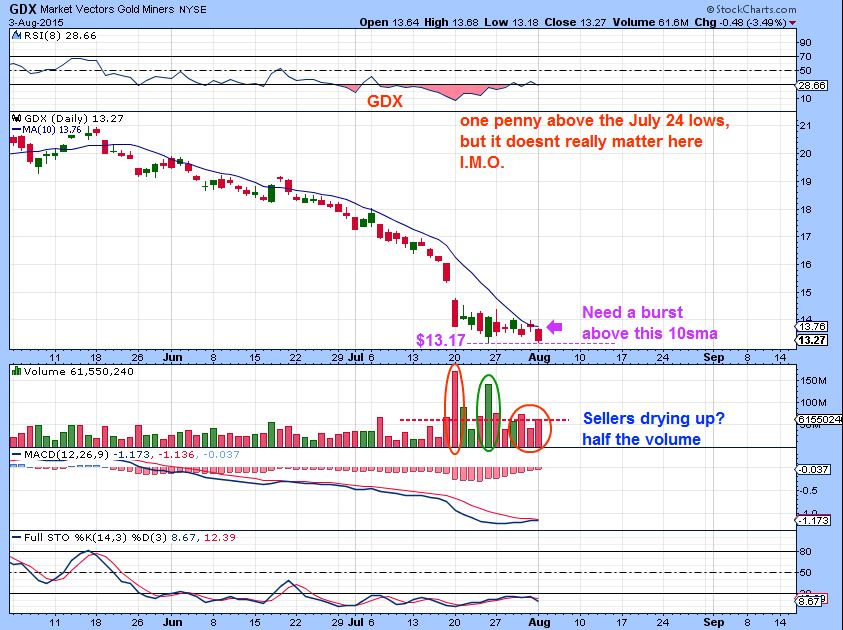
Task: Click the 'GDX (Daily) 13.27' legend text
Action: click(74, 119)
